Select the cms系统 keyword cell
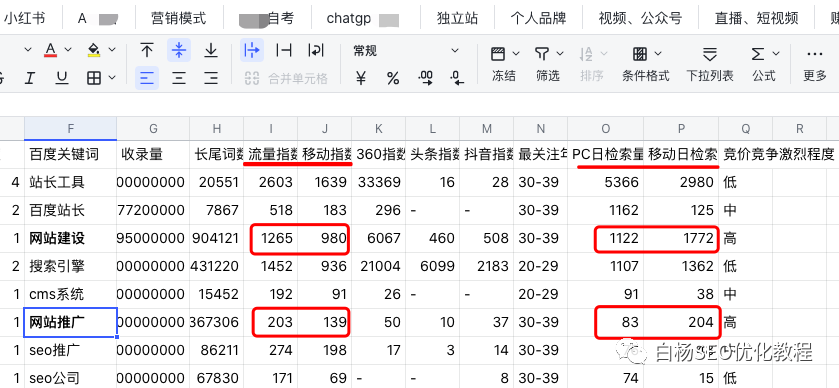The image size is (839, 388). click(71, 294)
